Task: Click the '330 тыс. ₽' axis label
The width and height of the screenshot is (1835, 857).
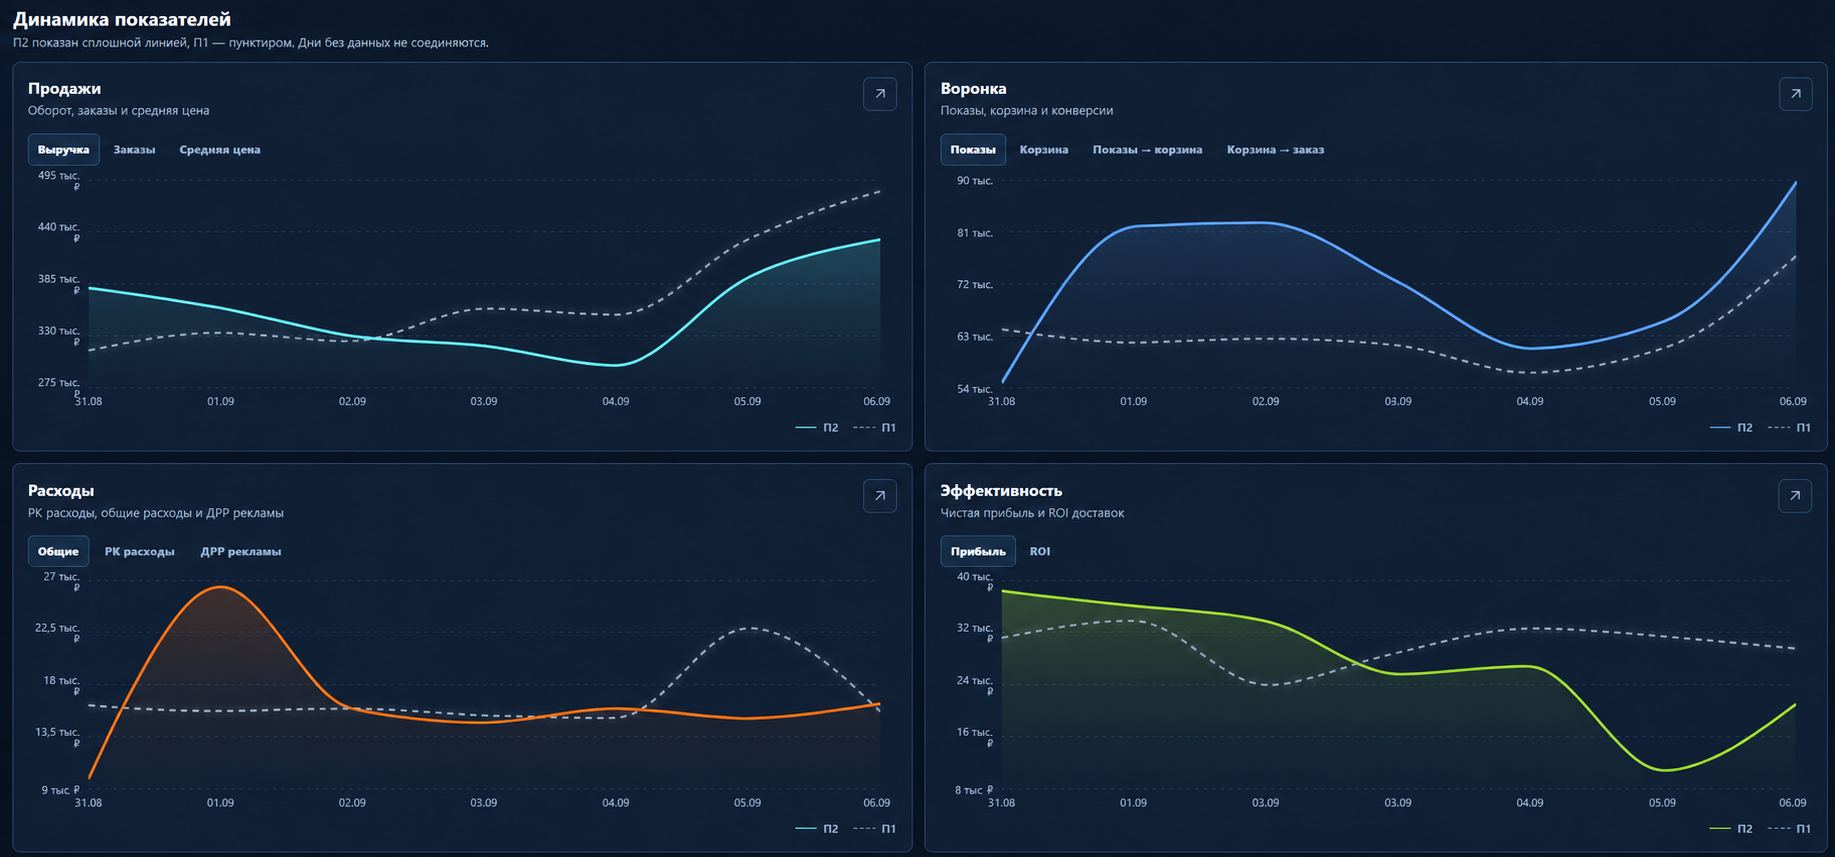Action: click(x=59, y=336)
